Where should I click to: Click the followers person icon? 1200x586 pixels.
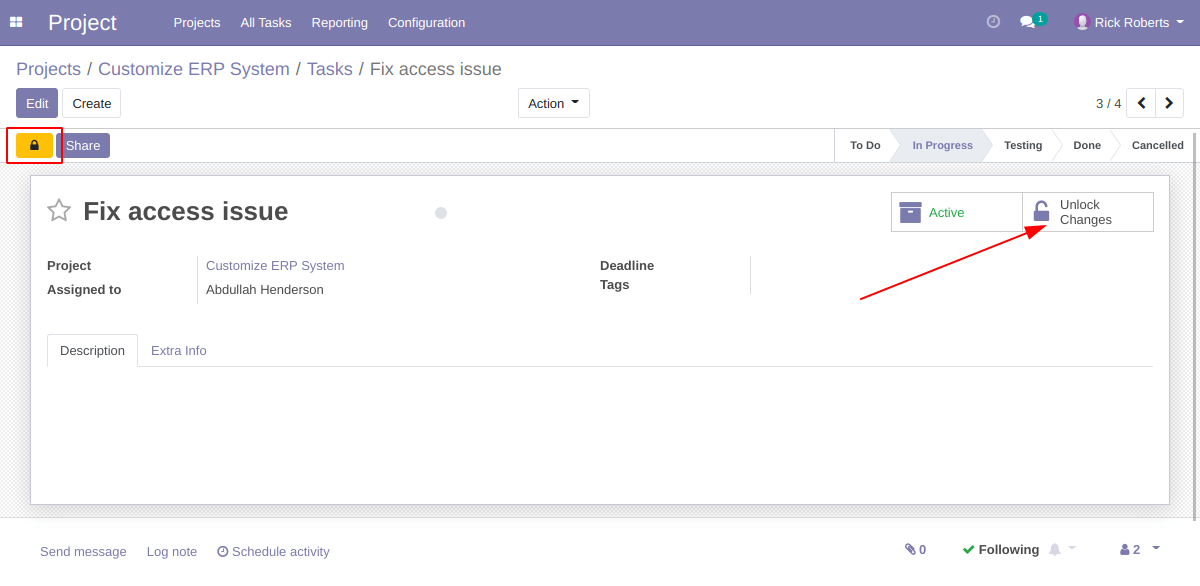tap(1125, 549)
